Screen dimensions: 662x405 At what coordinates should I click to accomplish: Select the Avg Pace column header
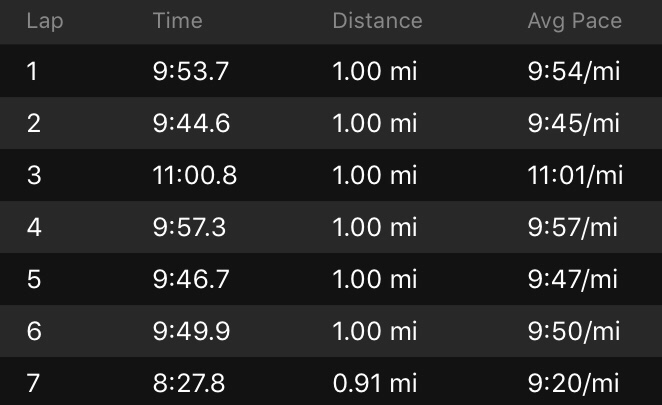click(574, 21)
